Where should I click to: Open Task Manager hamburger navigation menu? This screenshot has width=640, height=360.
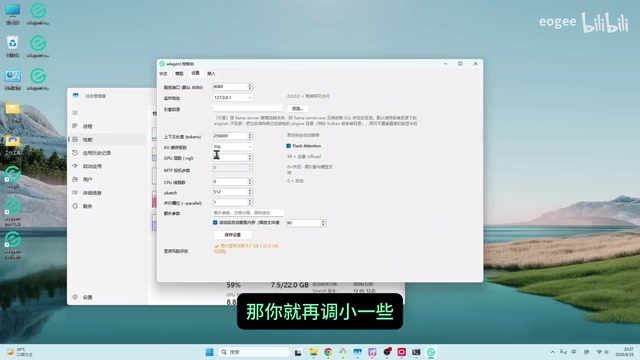click(75, 113)
